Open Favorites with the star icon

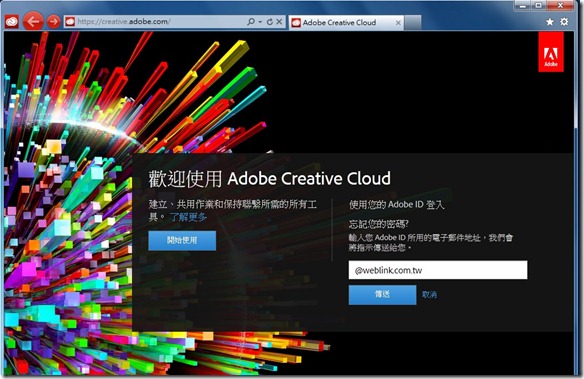pyautogui.click(x=550, y=22)
